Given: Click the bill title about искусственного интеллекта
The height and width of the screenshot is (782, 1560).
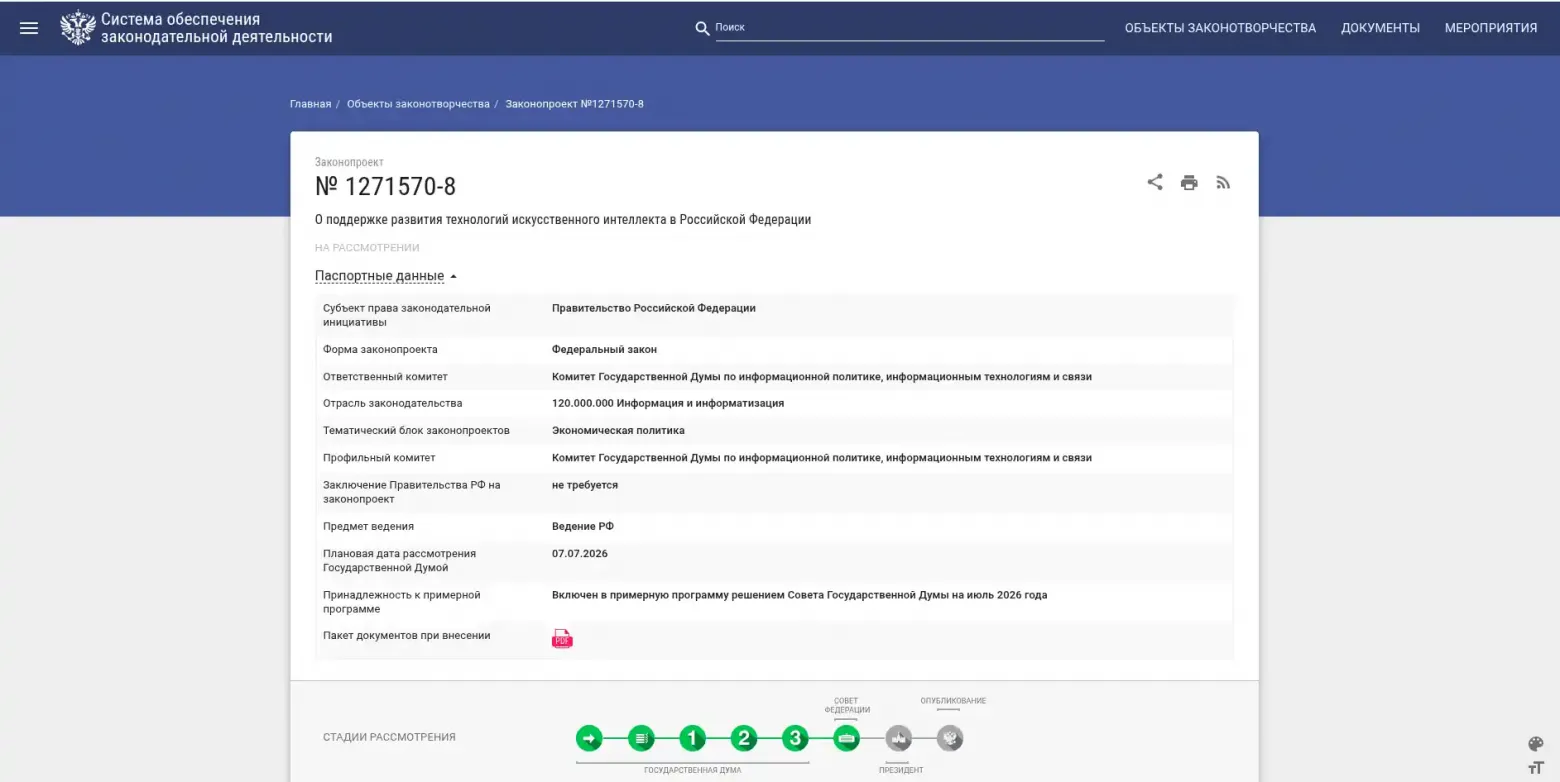Looking at the screenshot, I should 563,220.
